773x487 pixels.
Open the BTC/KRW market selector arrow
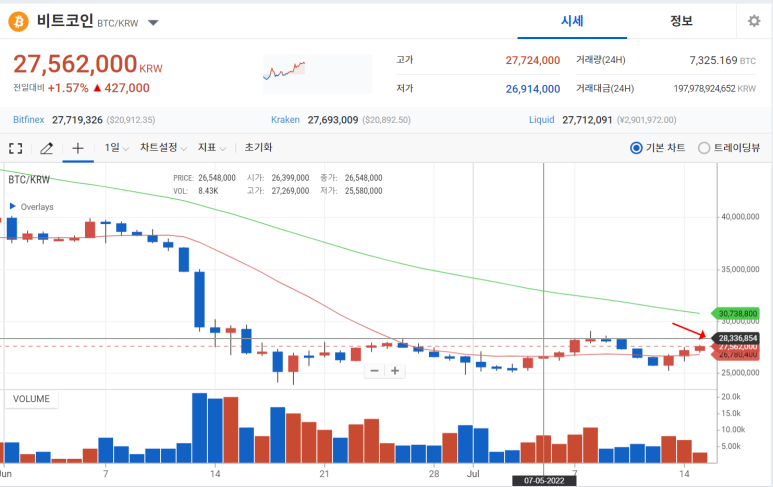tap(153, 23)
